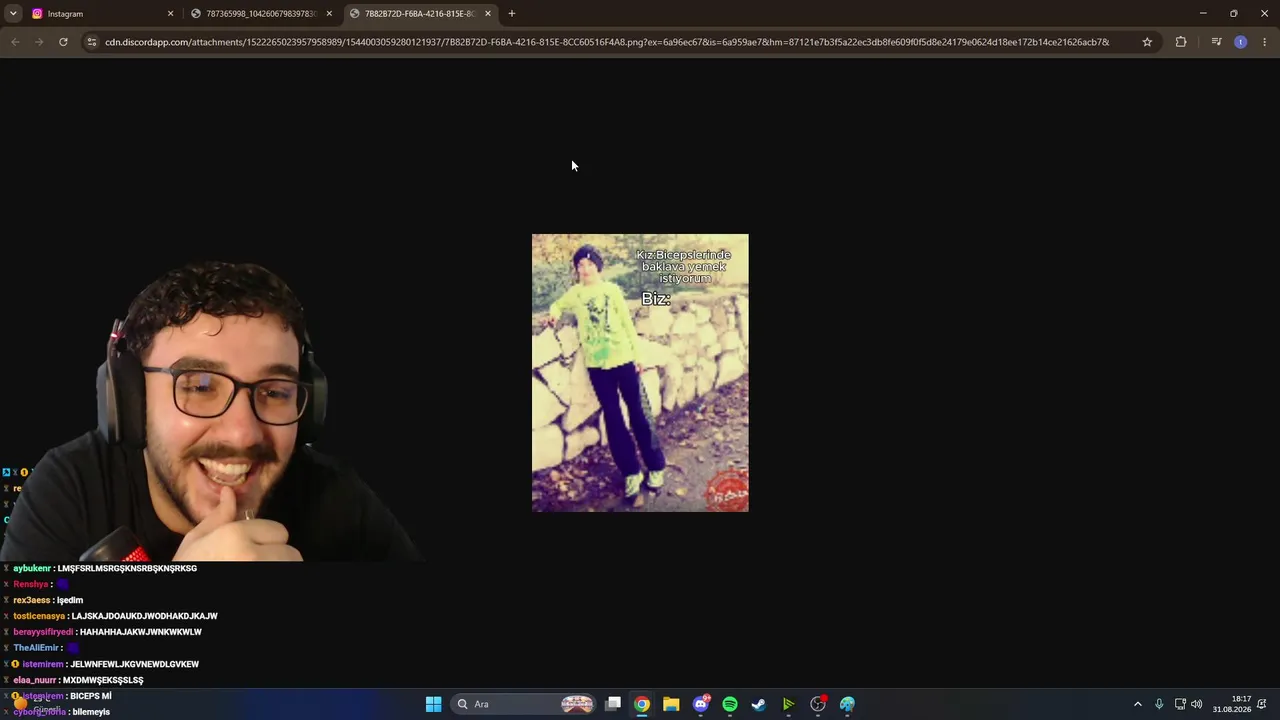
Task: Click the chat username elaa_nuurr
Action: (34, 680)
